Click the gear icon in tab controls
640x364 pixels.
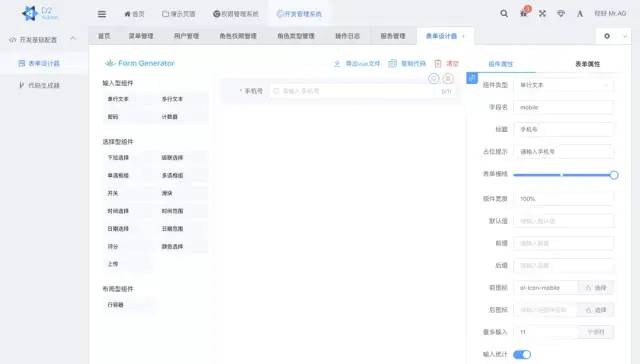[x=607, y=36]
